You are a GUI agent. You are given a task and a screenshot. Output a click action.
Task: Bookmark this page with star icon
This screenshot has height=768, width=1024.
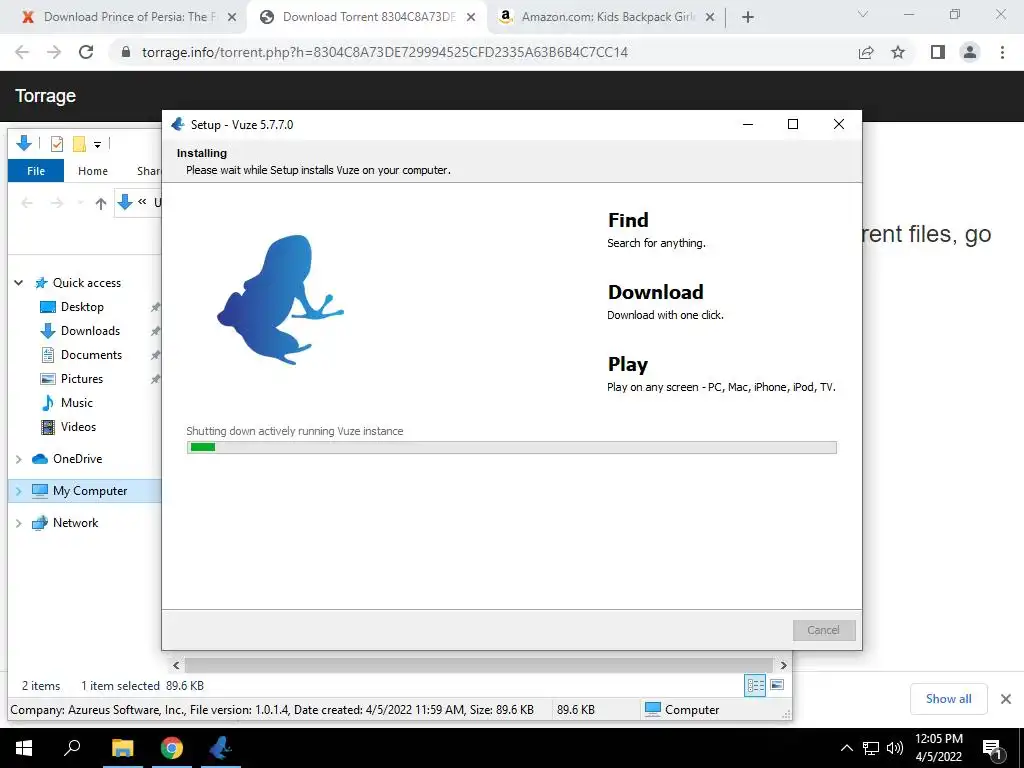[x=898, y=52]
